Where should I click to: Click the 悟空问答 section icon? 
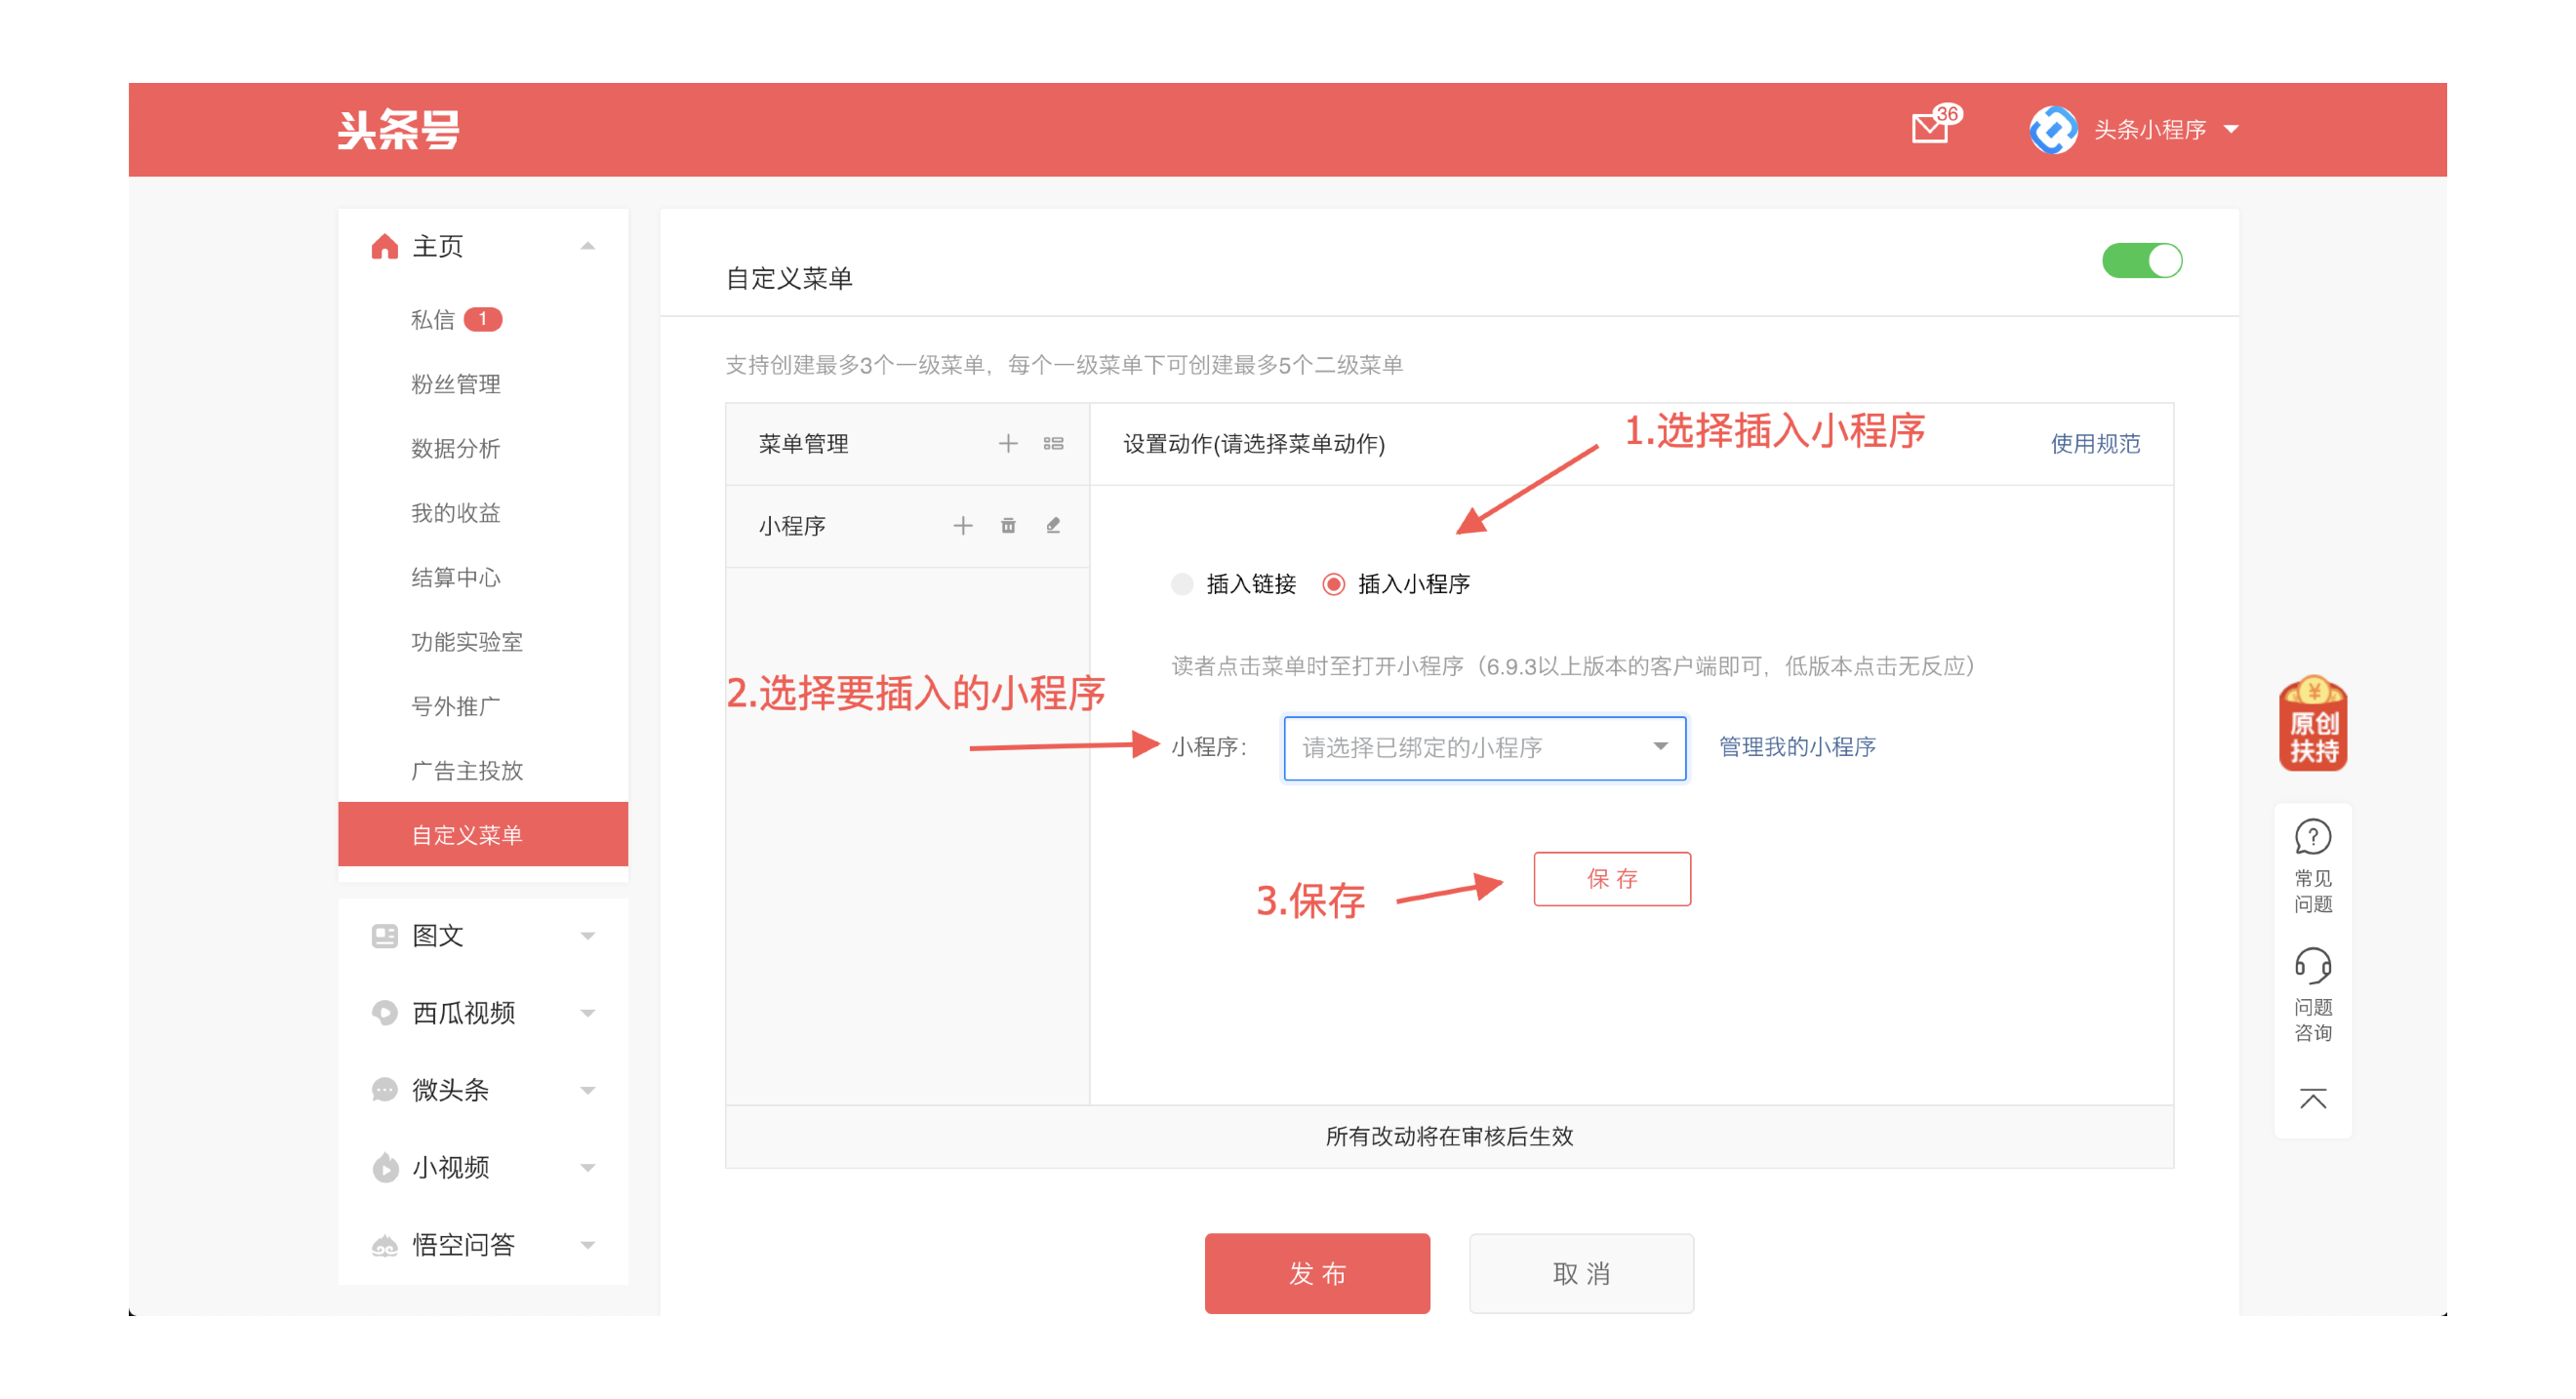click(x=384, y=1245)
